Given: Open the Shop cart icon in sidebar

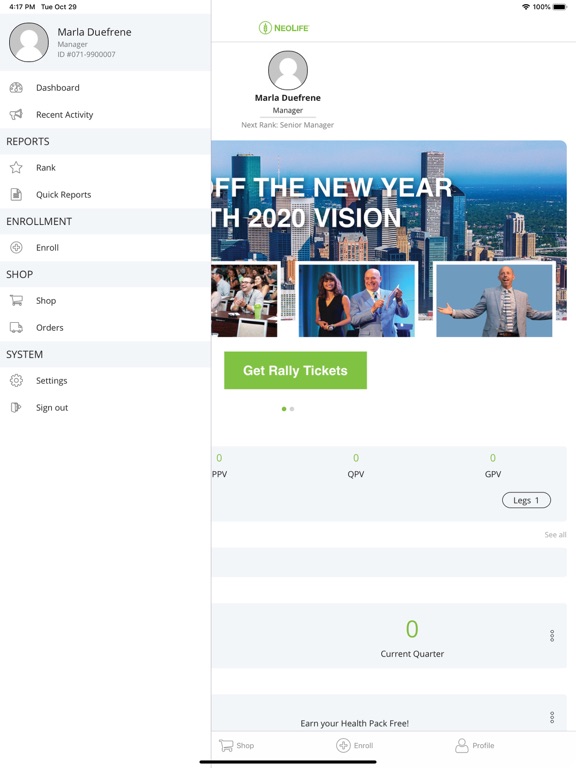Looking at the screenshot, I should pos(16,300).
